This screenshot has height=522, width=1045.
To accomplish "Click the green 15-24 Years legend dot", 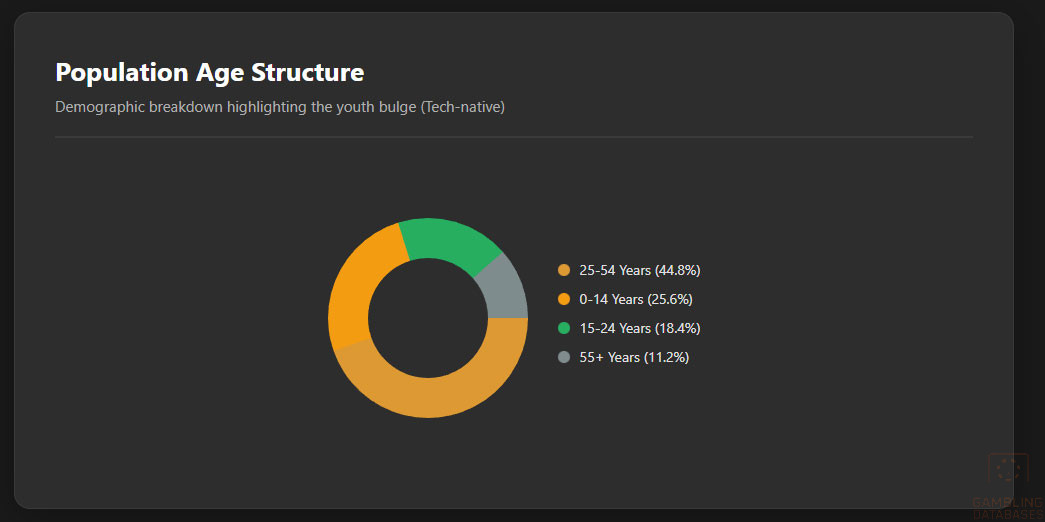I will point(564,328).
